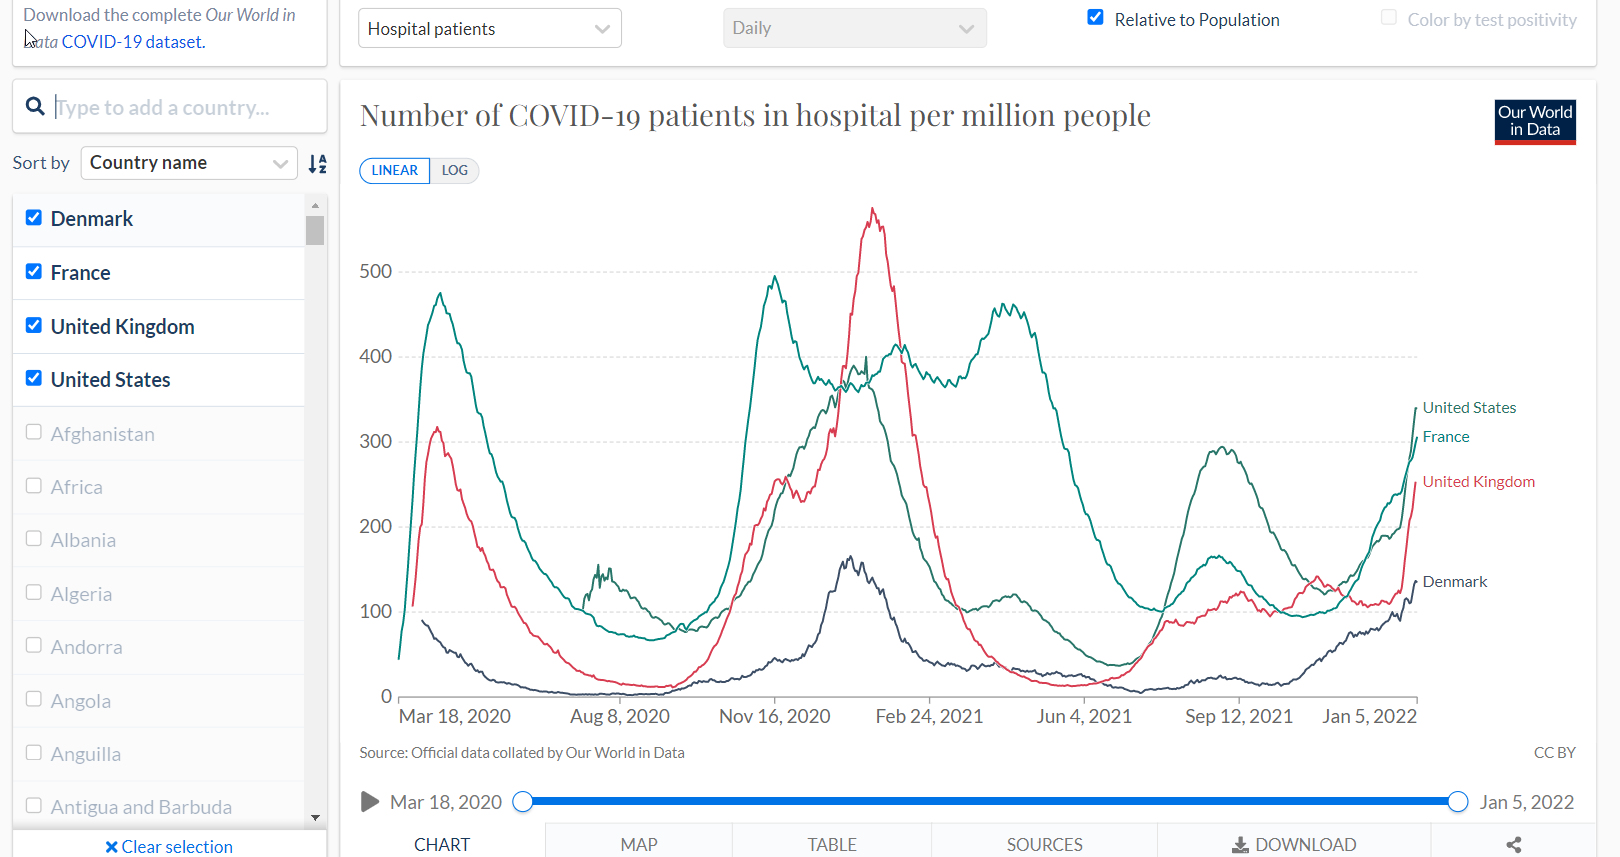Open the COVID-19 dataset link

coord(133,42)
